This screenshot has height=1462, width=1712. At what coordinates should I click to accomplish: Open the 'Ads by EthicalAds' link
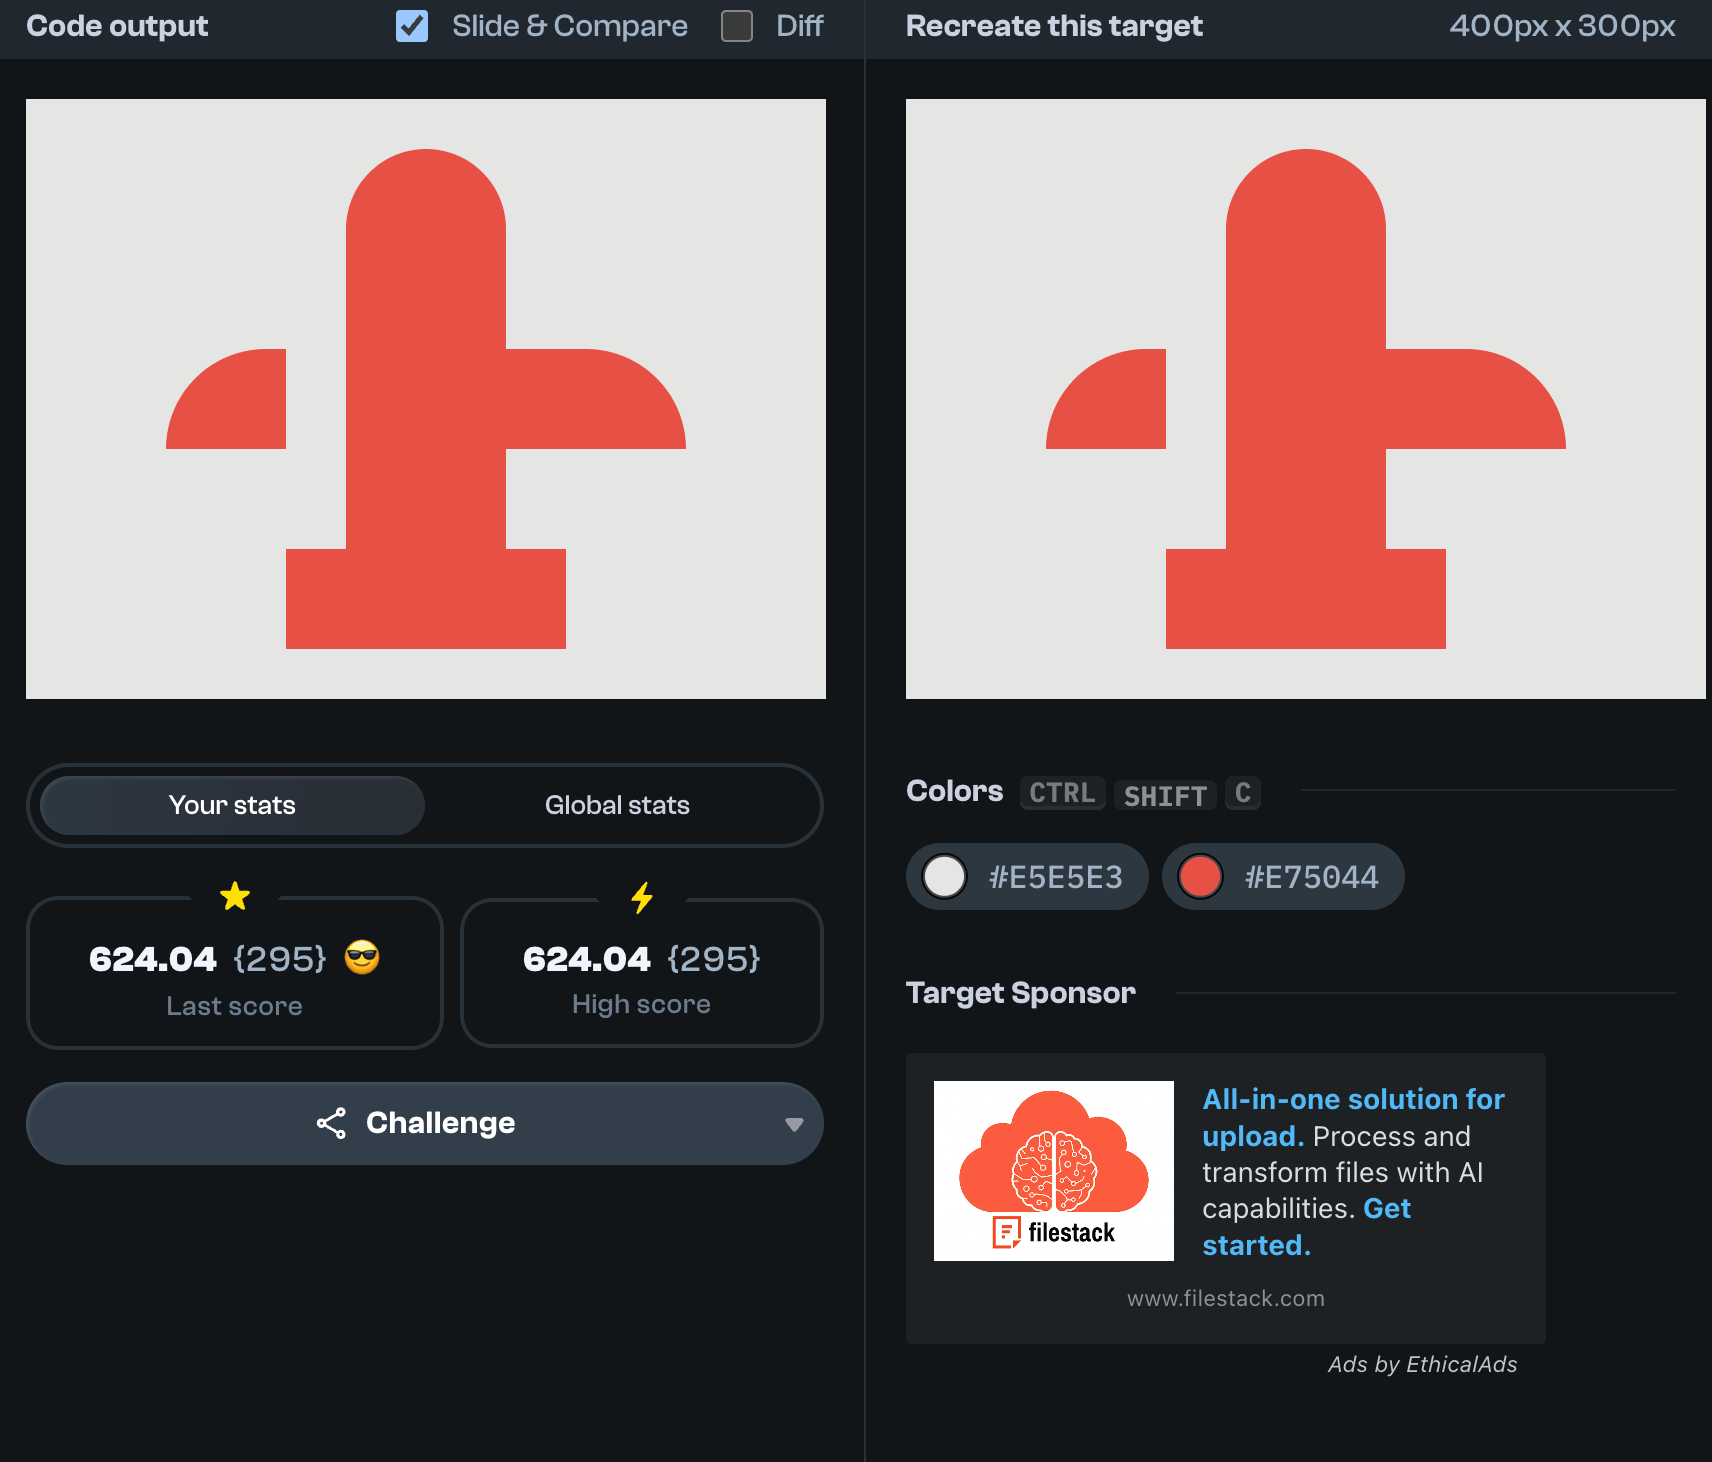pos(1421,1365)
